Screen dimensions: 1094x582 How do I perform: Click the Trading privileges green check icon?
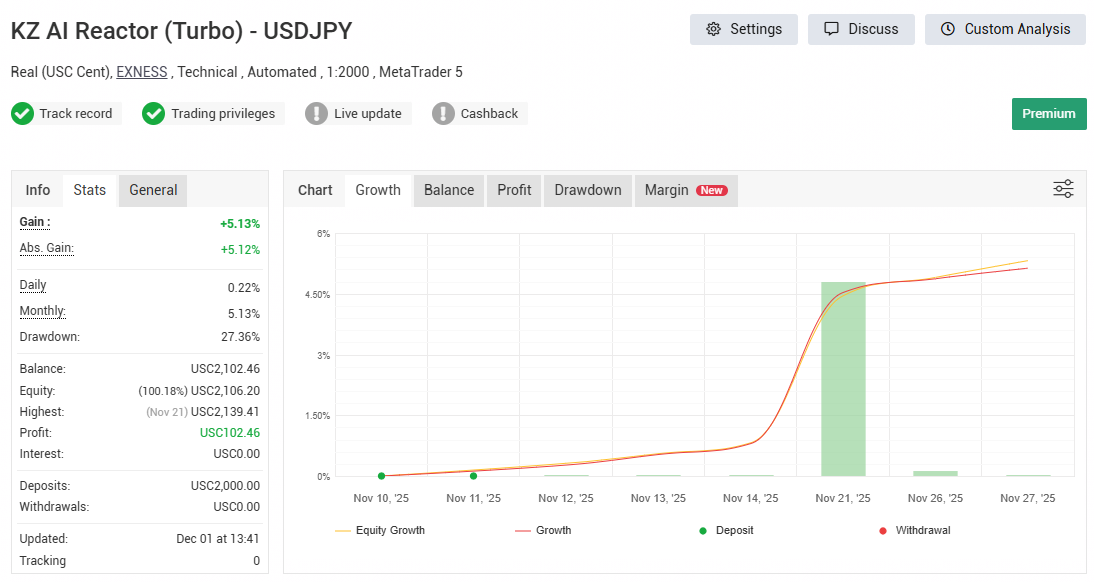(x=153, y=113)
